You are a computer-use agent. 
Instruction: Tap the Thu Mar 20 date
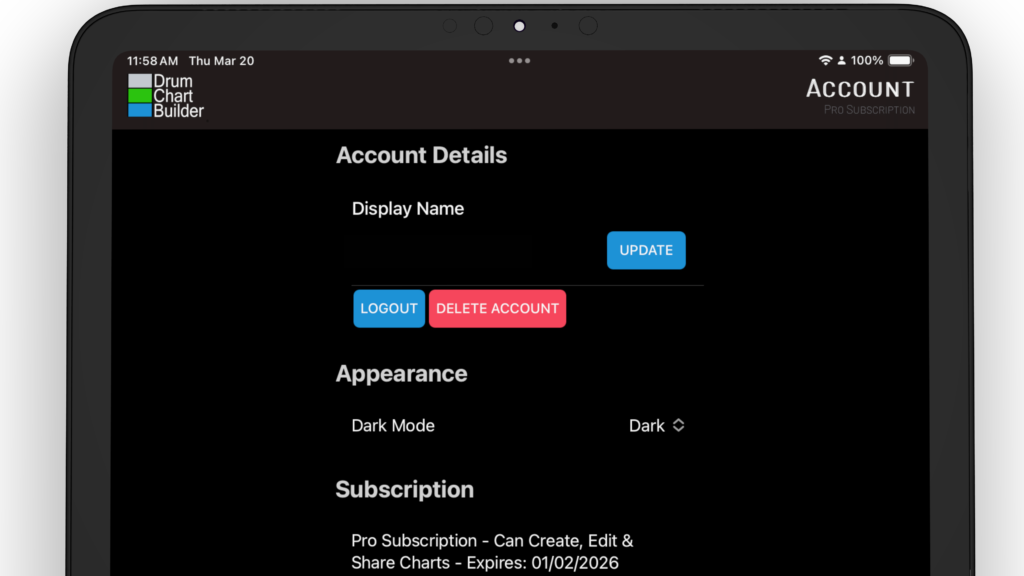click(221, 61)
